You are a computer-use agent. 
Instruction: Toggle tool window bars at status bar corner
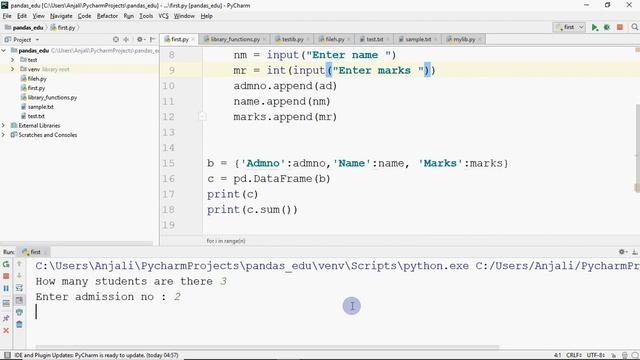(7, 355)
